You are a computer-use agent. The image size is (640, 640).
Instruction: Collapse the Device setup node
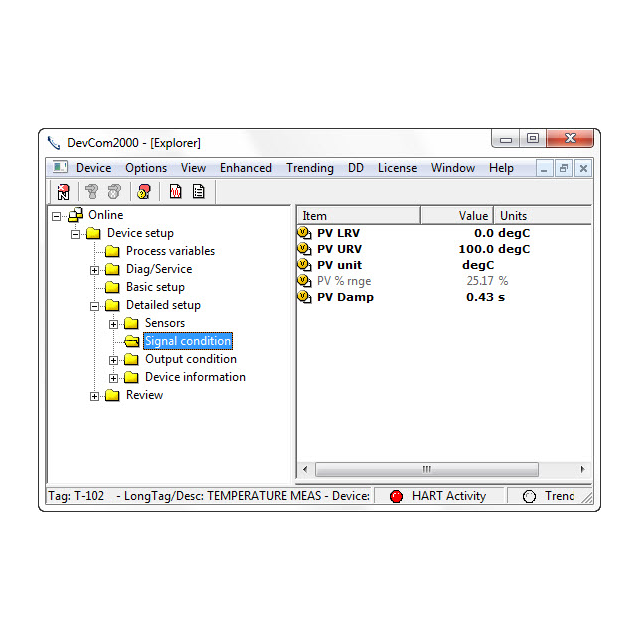point(76,234)
